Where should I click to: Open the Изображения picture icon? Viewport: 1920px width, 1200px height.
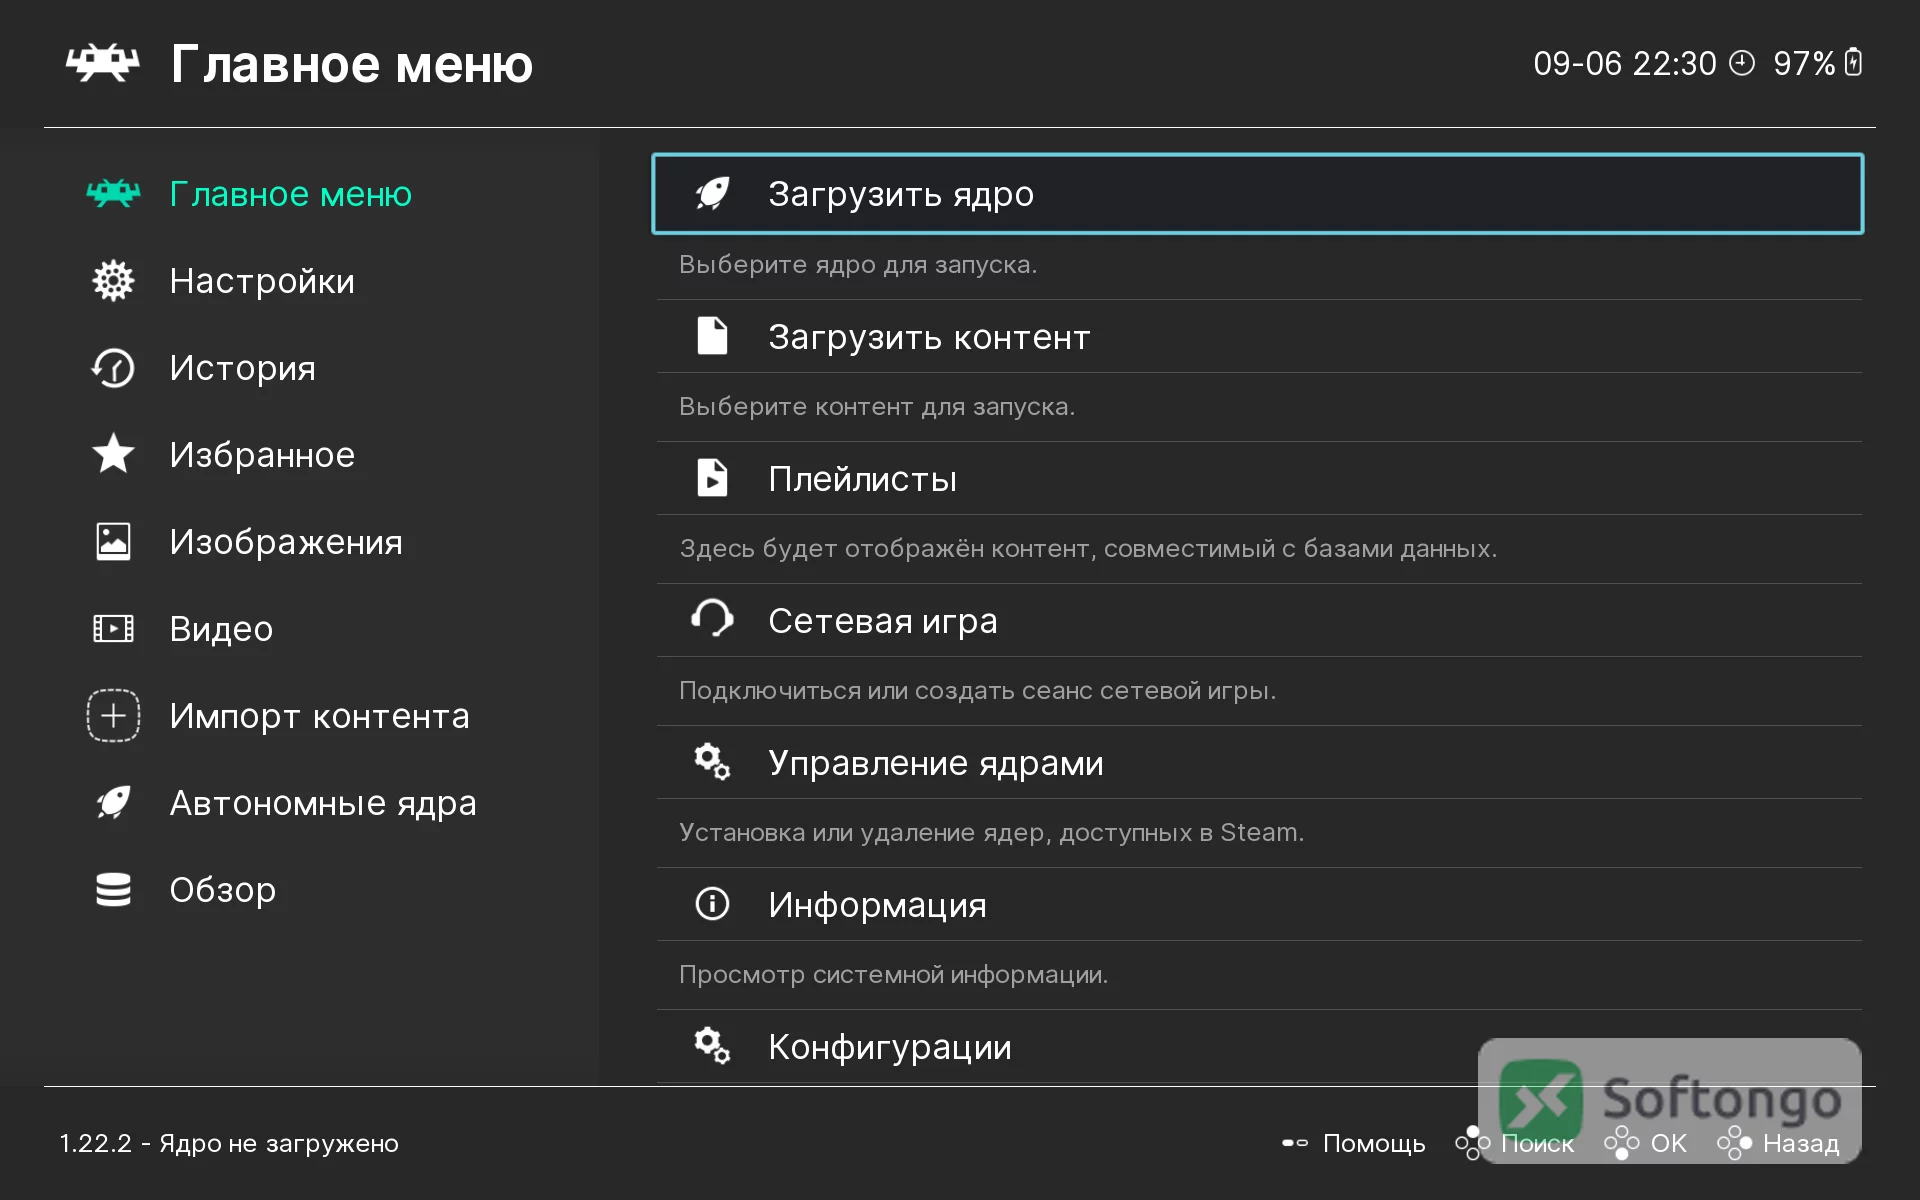click(x=113, y=541)
